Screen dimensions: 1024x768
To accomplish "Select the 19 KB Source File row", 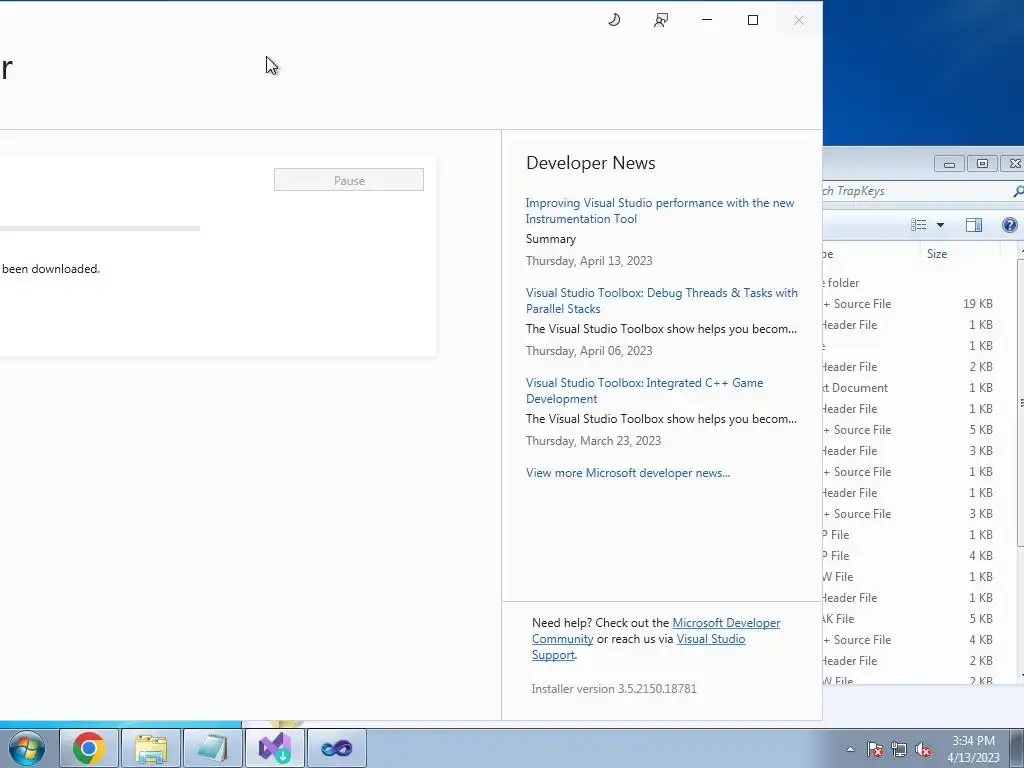I will tap(918, 304).
